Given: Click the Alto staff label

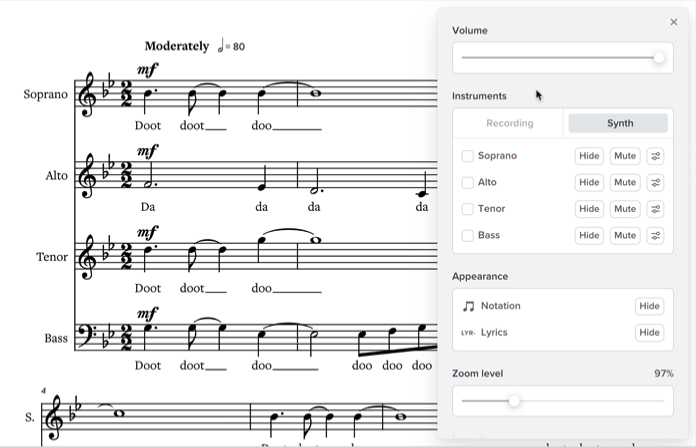Looking at the screenshot, I should (56, 176).
